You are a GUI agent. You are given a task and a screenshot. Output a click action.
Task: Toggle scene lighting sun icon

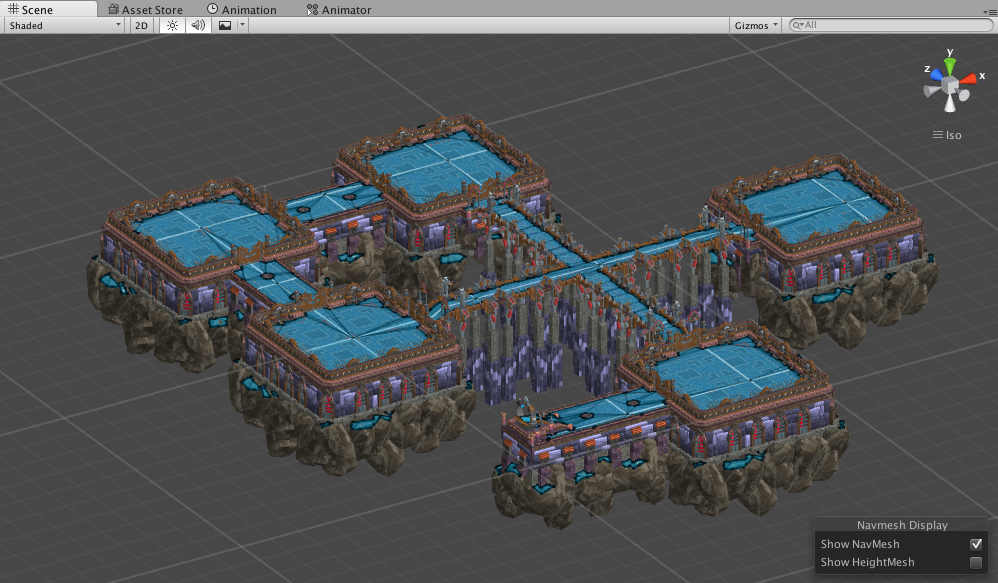pyautogui.click(x=172, y=25)
